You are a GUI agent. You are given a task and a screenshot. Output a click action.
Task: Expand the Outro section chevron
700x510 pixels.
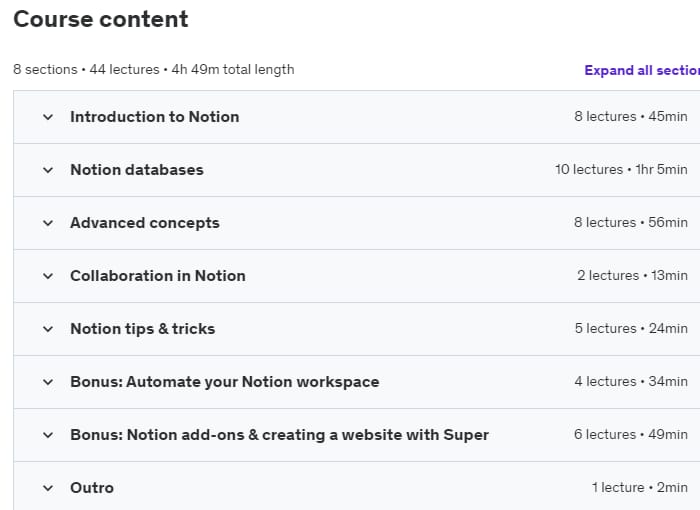coord(48,488)
